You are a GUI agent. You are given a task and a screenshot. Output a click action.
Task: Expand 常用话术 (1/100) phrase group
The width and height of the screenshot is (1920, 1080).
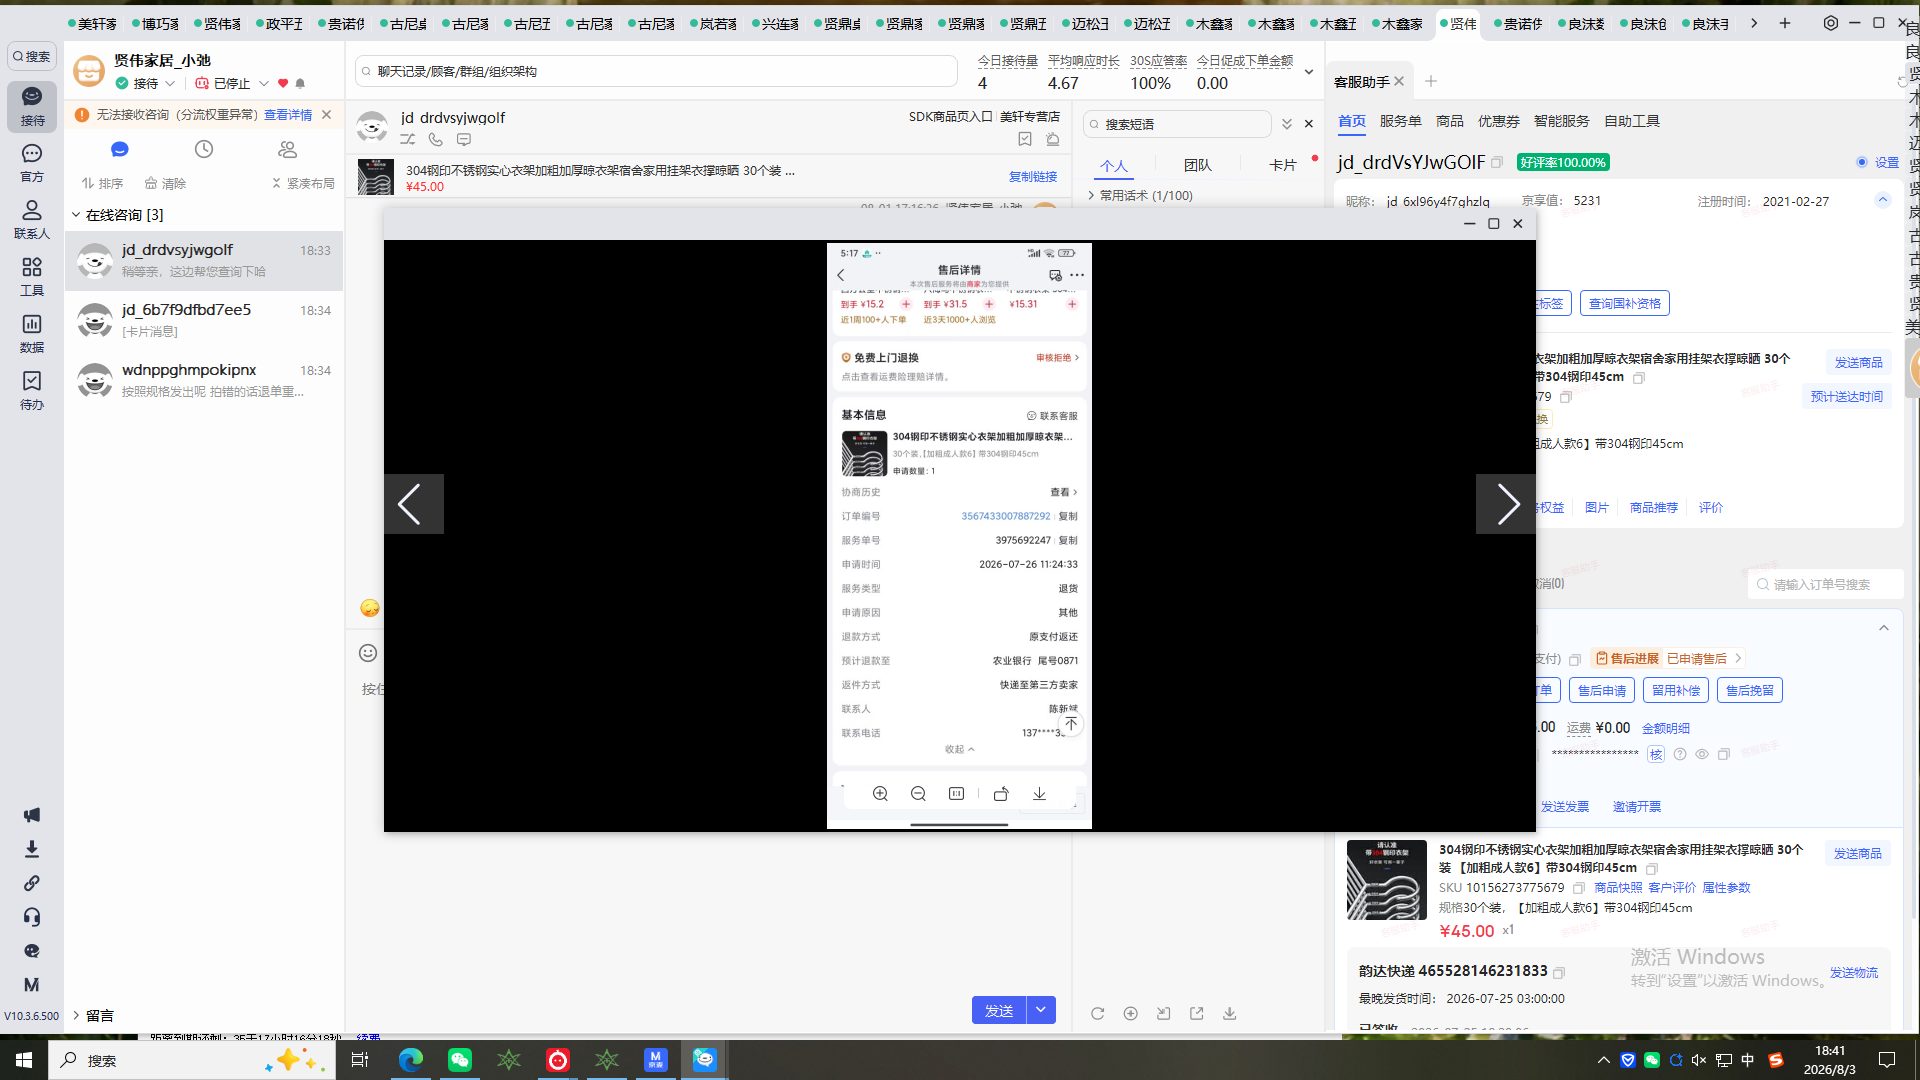[x=1091, y=196]
